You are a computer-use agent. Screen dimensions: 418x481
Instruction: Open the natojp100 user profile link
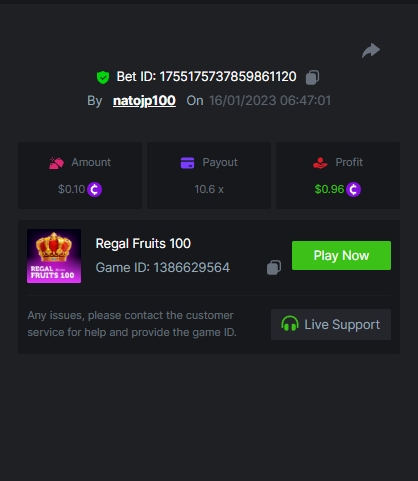pyautogui.click(x=144, y=101)
